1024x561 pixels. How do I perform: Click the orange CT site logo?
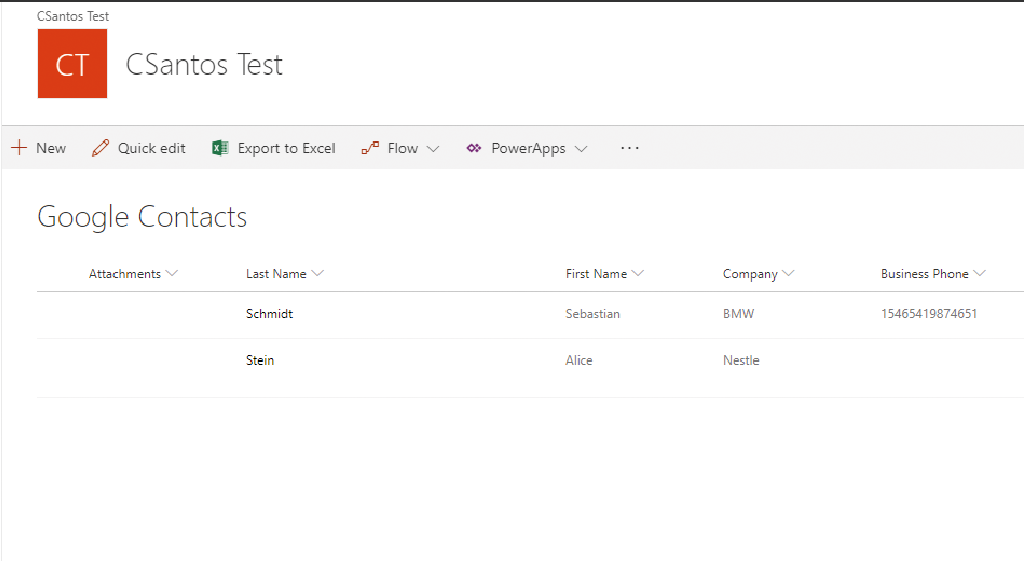click(x=72, y=64)
